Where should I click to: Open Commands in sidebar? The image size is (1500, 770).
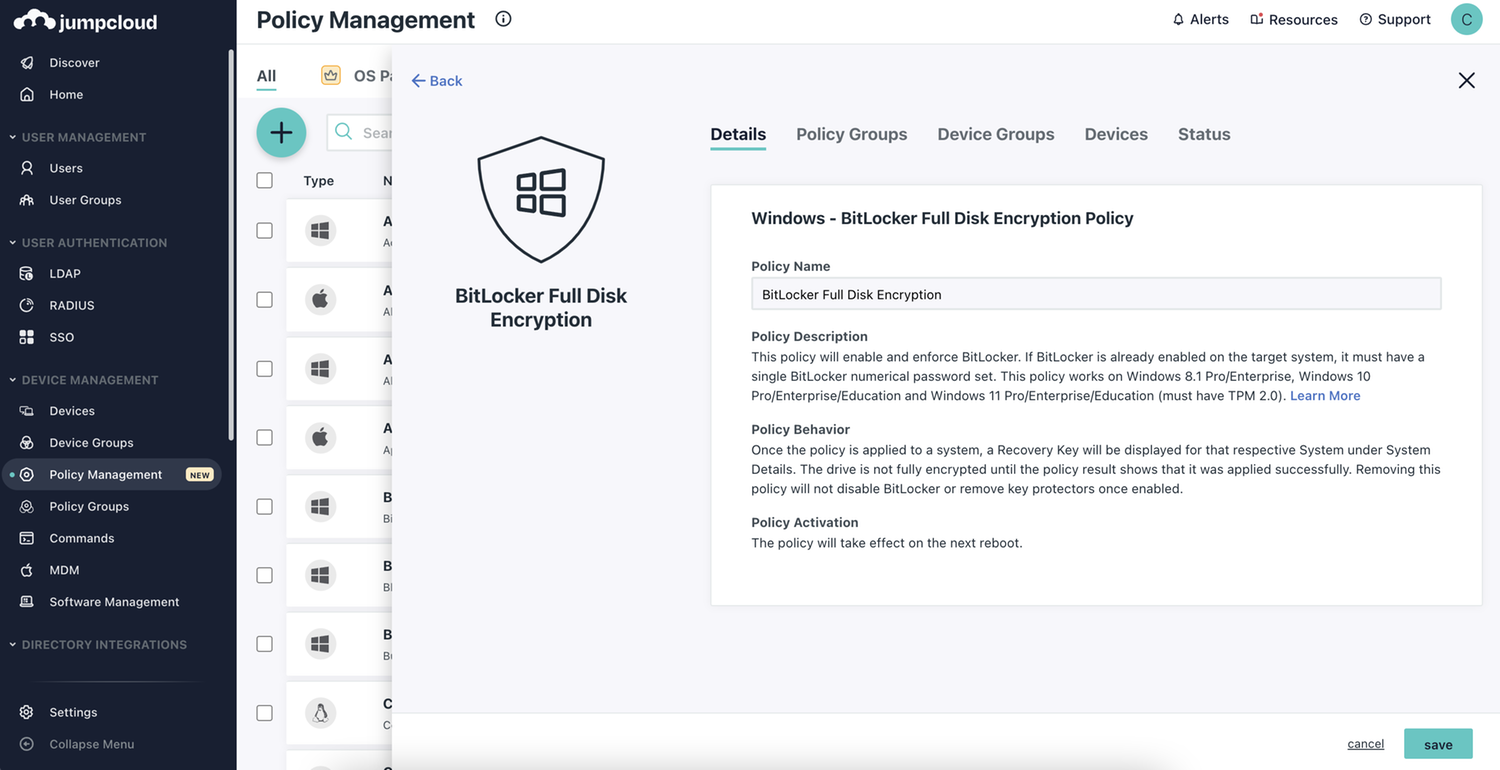[x=82, y=538]
